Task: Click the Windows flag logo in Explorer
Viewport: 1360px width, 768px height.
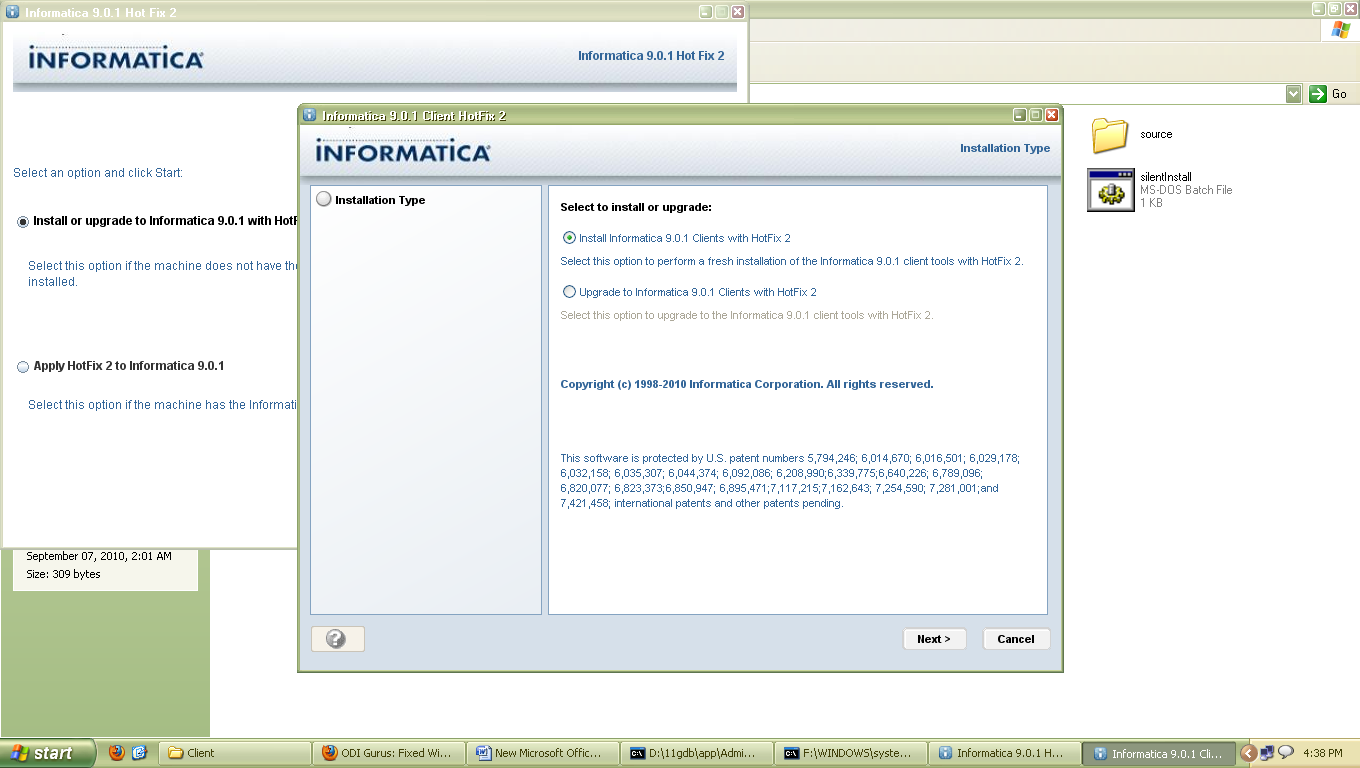Action: click(1340, 30)
